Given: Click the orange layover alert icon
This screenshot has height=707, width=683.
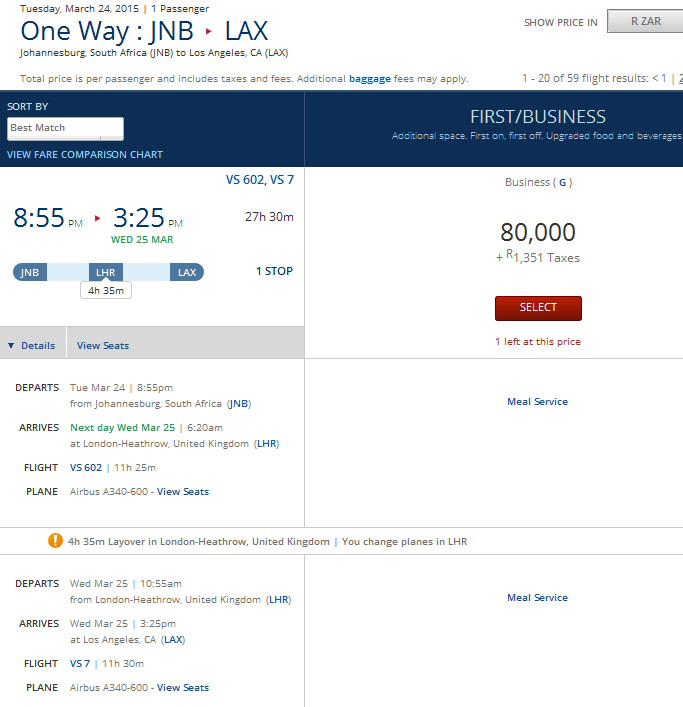Looking at the screenshot, I should point(55,541).
